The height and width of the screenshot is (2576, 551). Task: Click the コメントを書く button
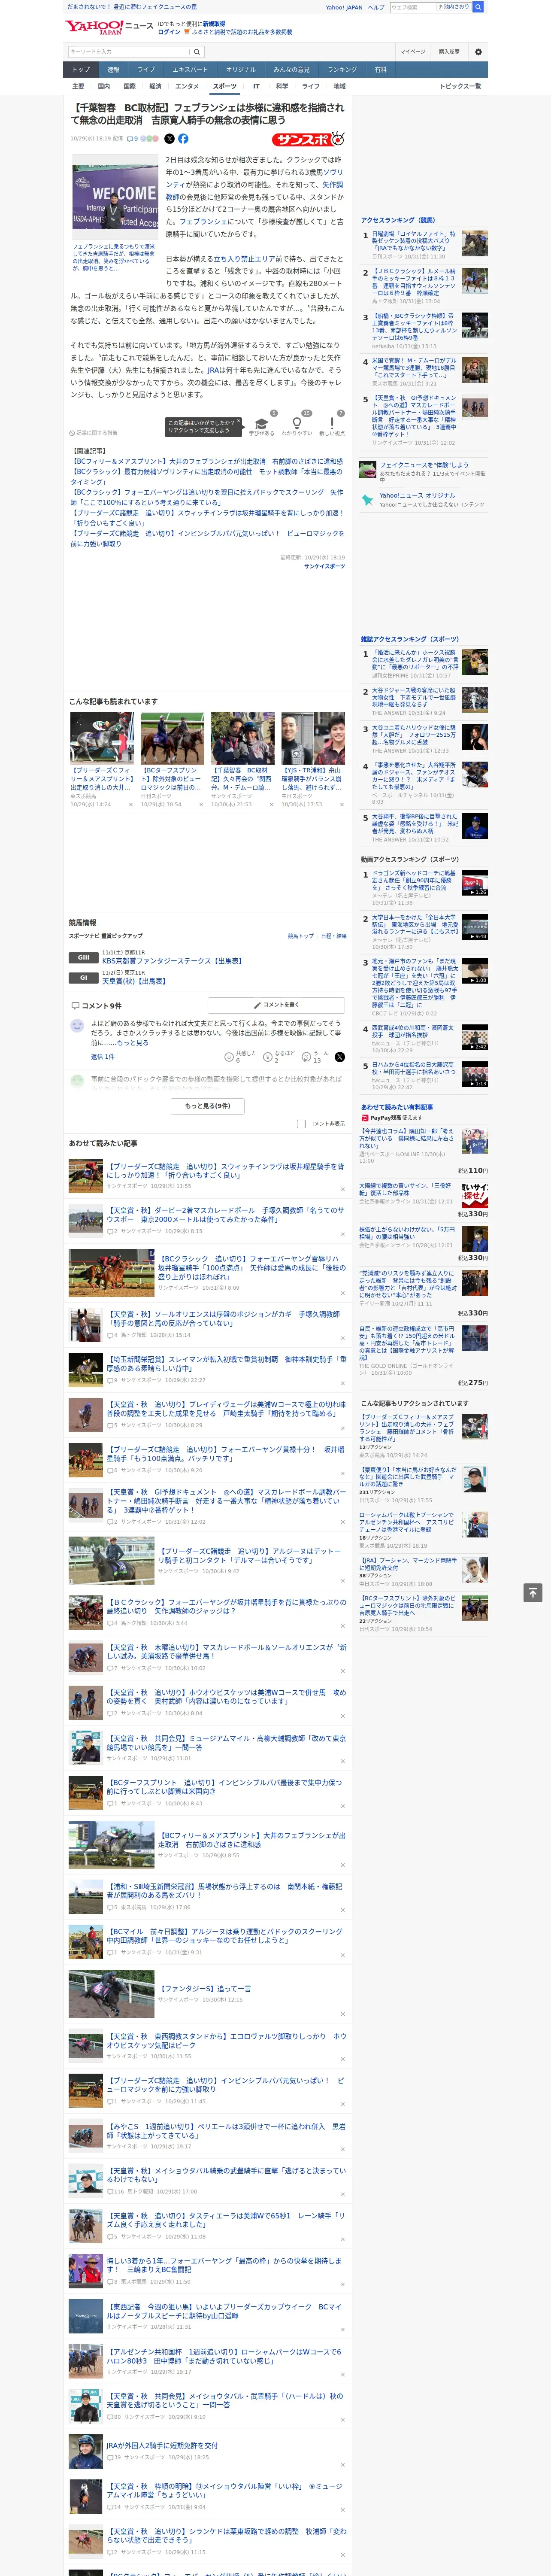click(x=276, y=1005)
